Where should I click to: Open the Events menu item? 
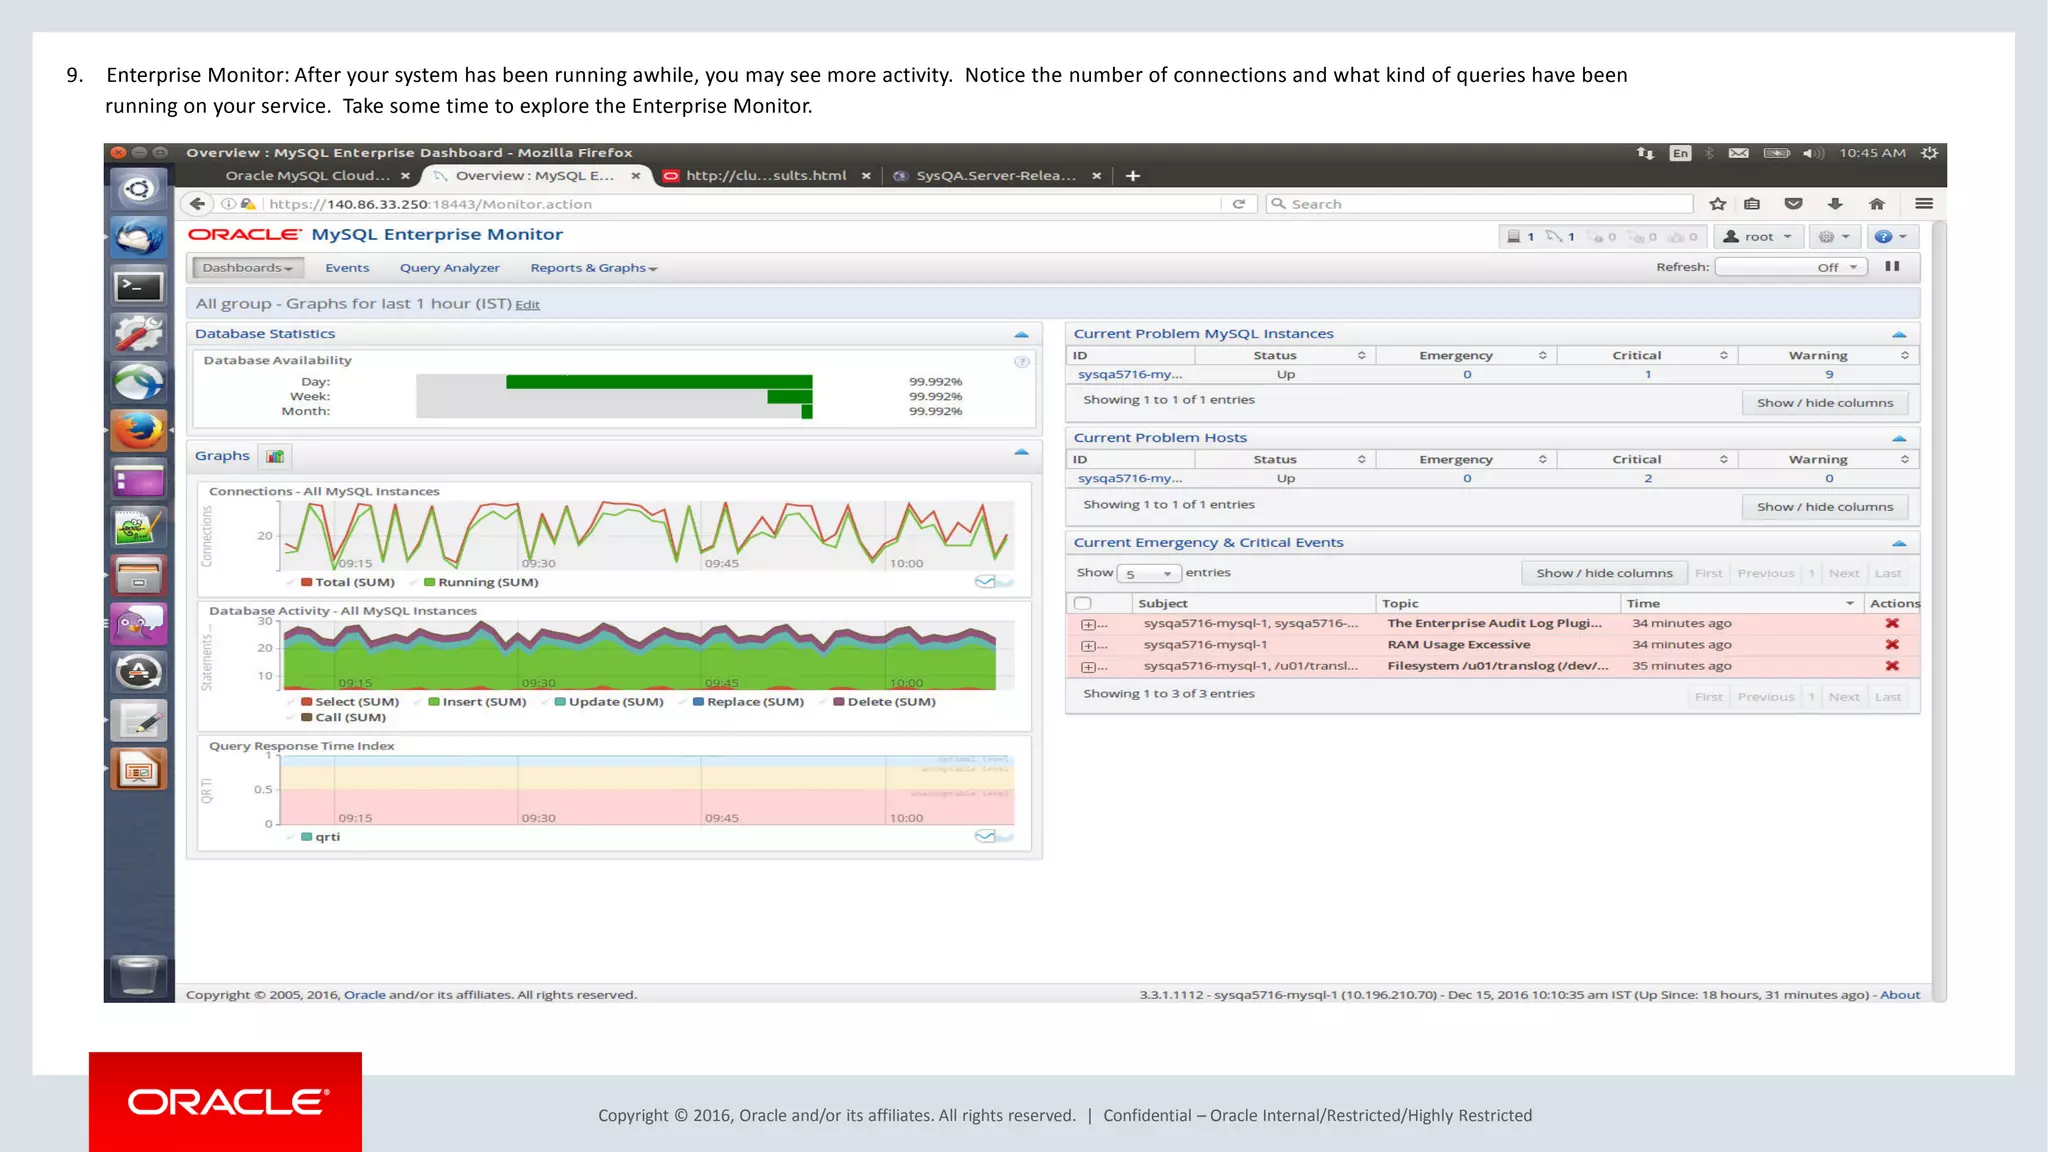point(347,268)
